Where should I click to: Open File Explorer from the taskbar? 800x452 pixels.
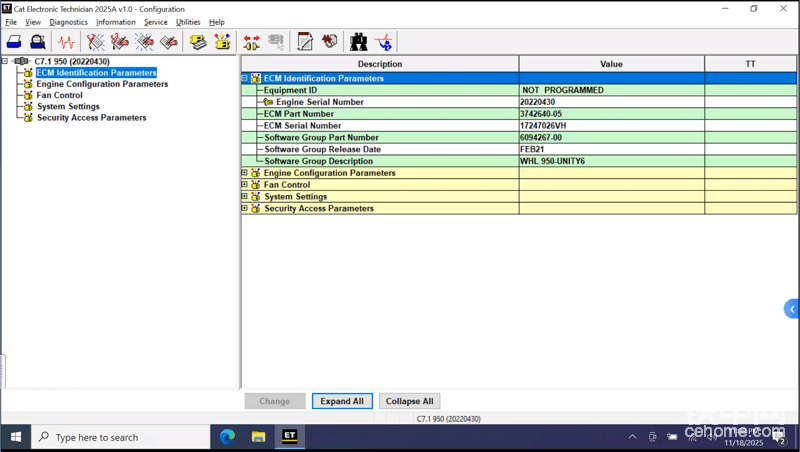pos(258,437)
